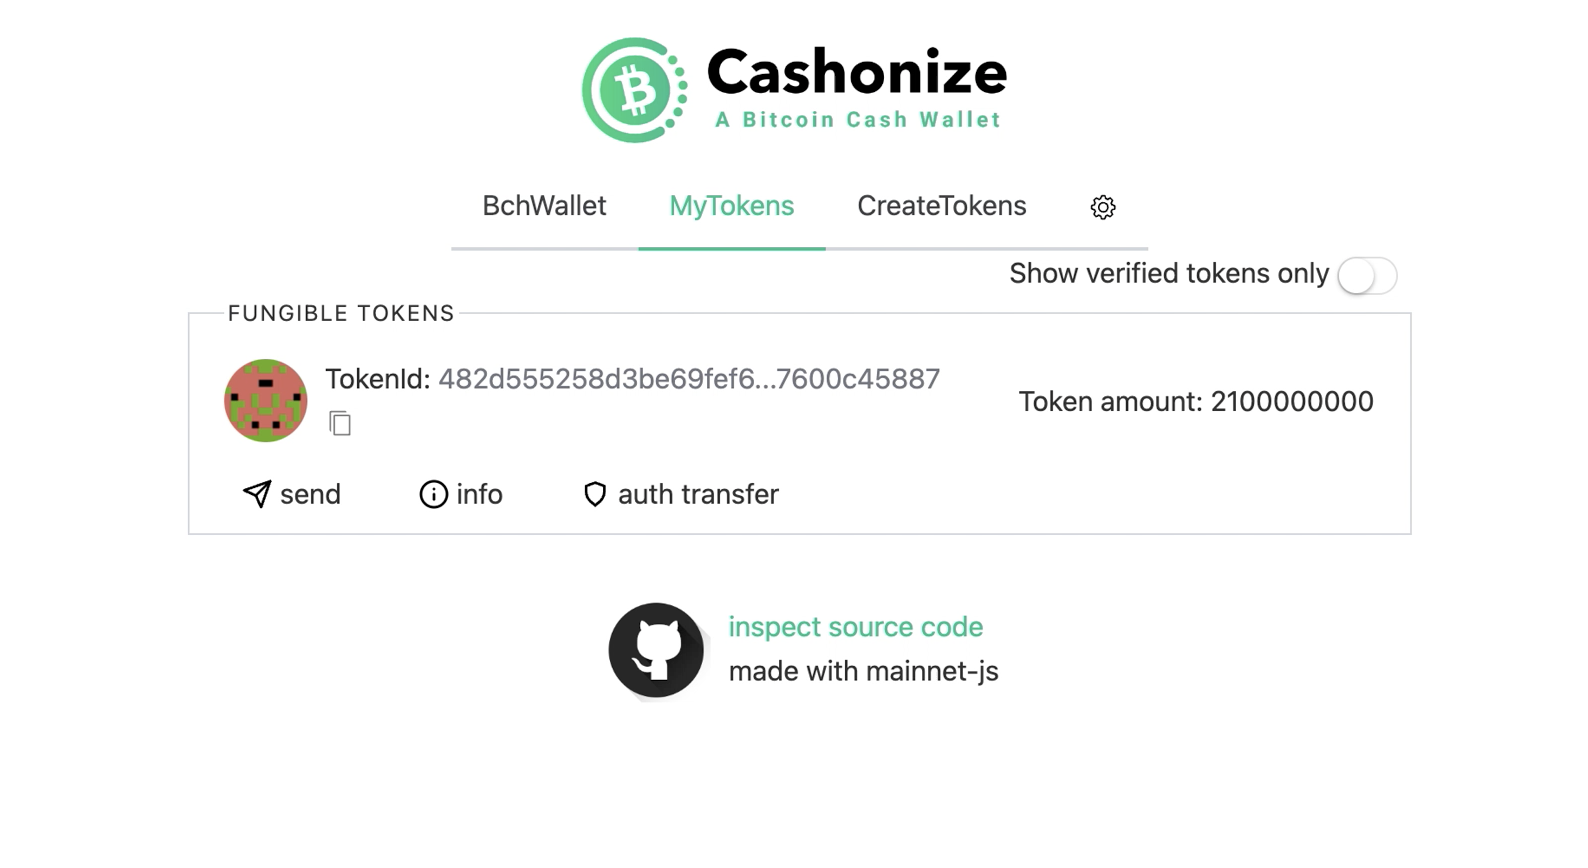This screenshot has height=868, width=1588.
Task: Click the GitHub cat icon
Action: coord(656,650)
